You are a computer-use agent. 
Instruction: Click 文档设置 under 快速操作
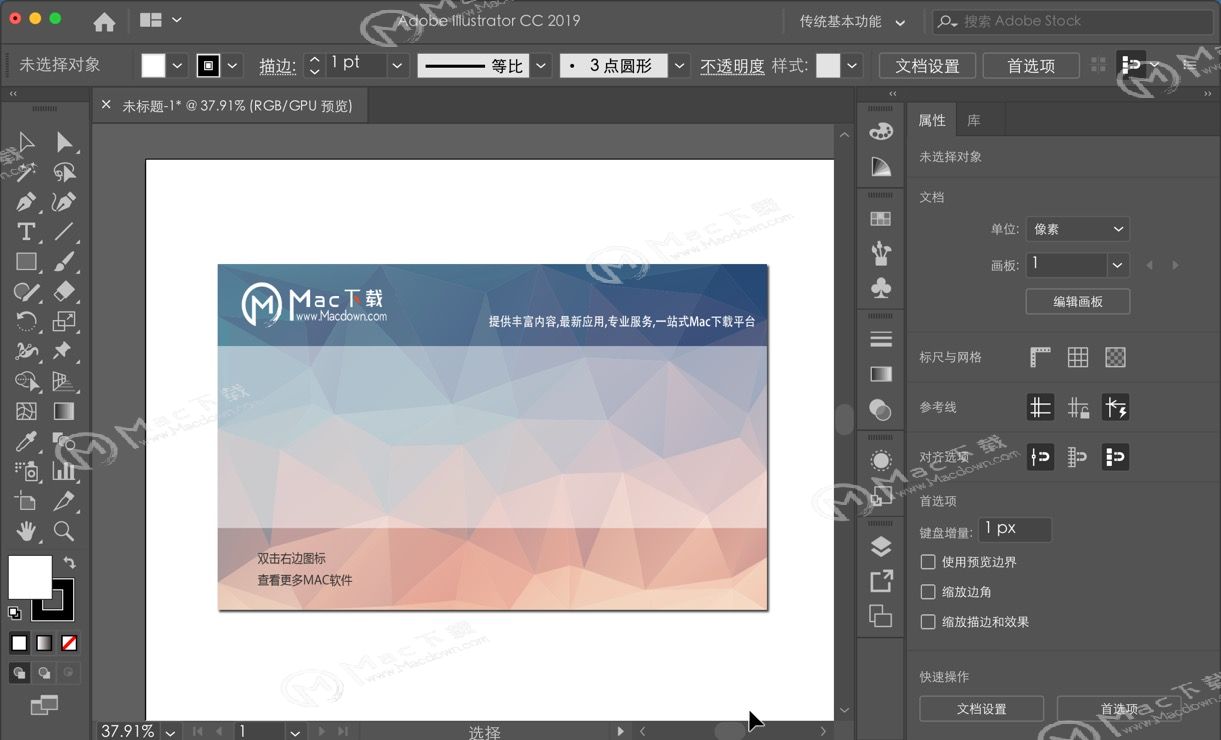click(981, 709)
